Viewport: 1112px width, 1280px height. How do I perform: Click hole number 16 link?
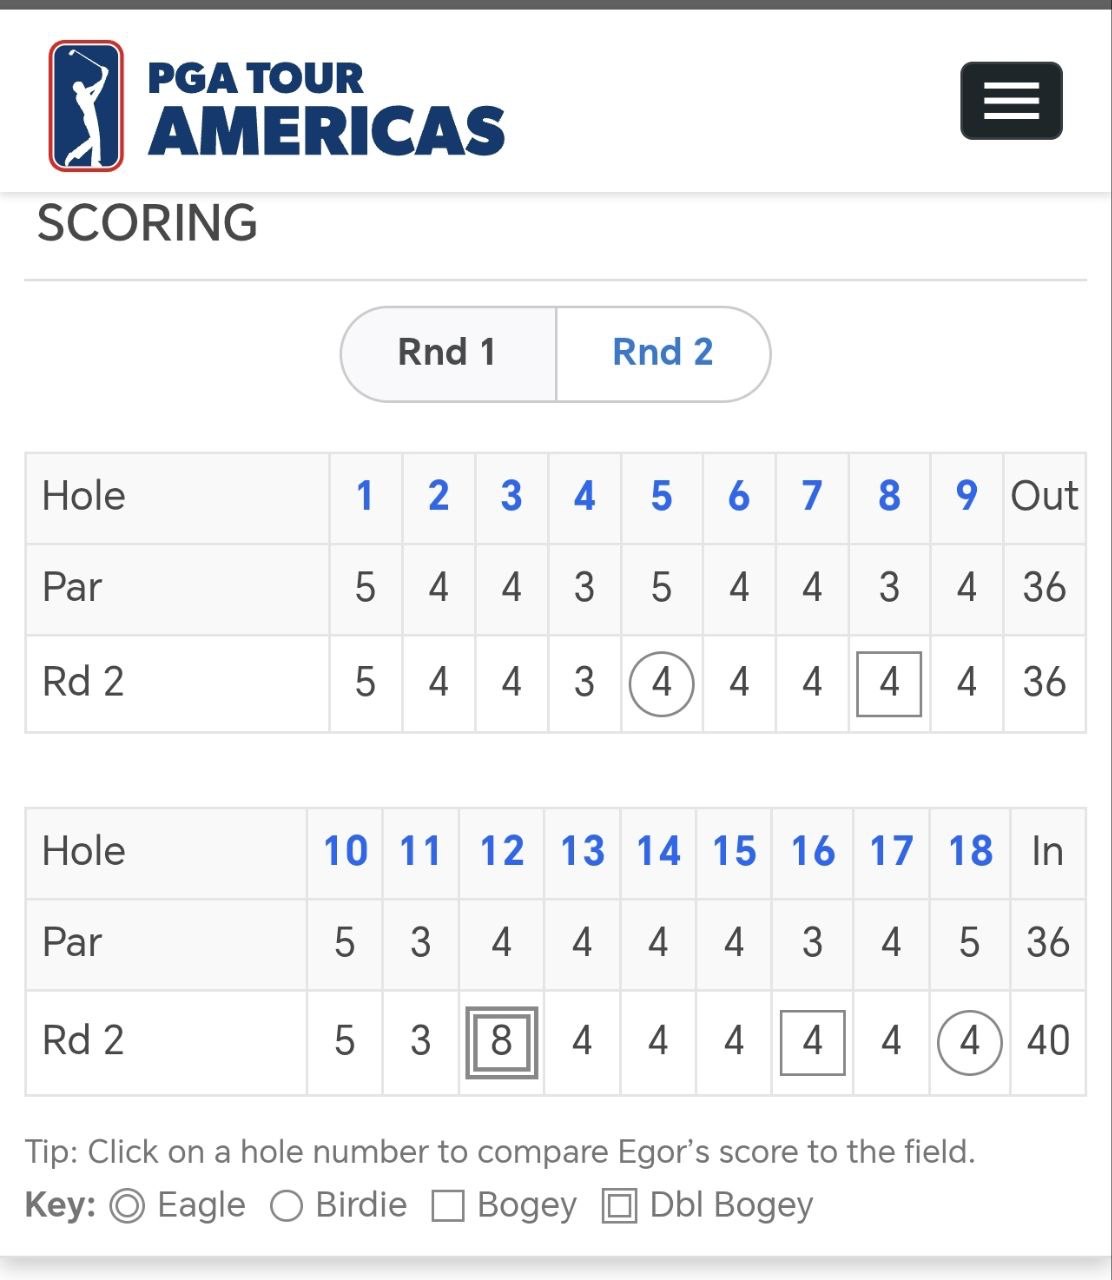812,852
